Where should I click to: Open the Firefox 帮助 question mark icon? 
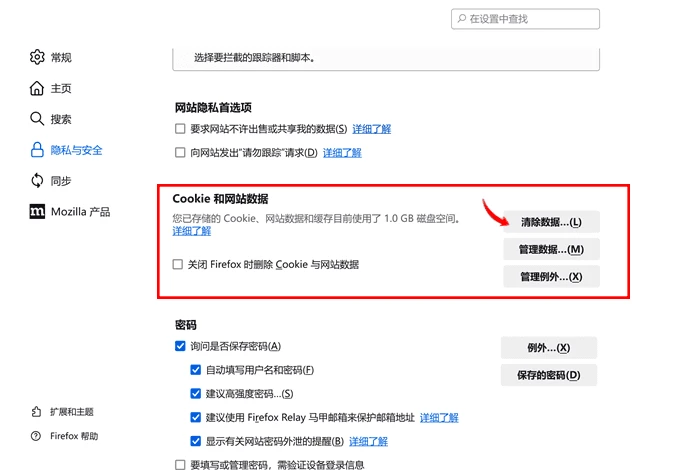(x=36, y=436)
